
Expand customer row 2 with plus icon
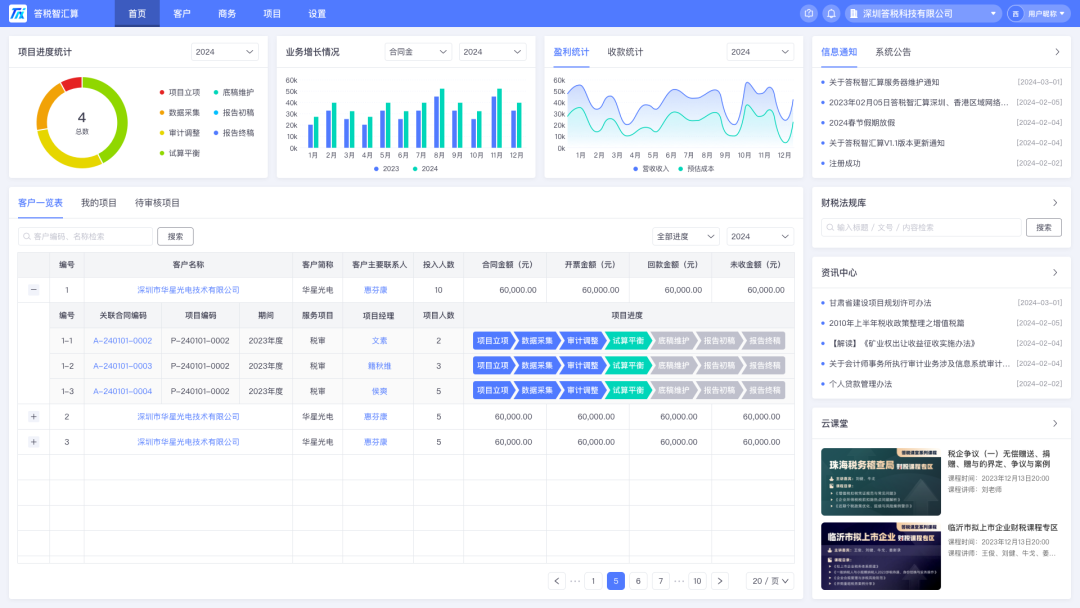point(33,417)
